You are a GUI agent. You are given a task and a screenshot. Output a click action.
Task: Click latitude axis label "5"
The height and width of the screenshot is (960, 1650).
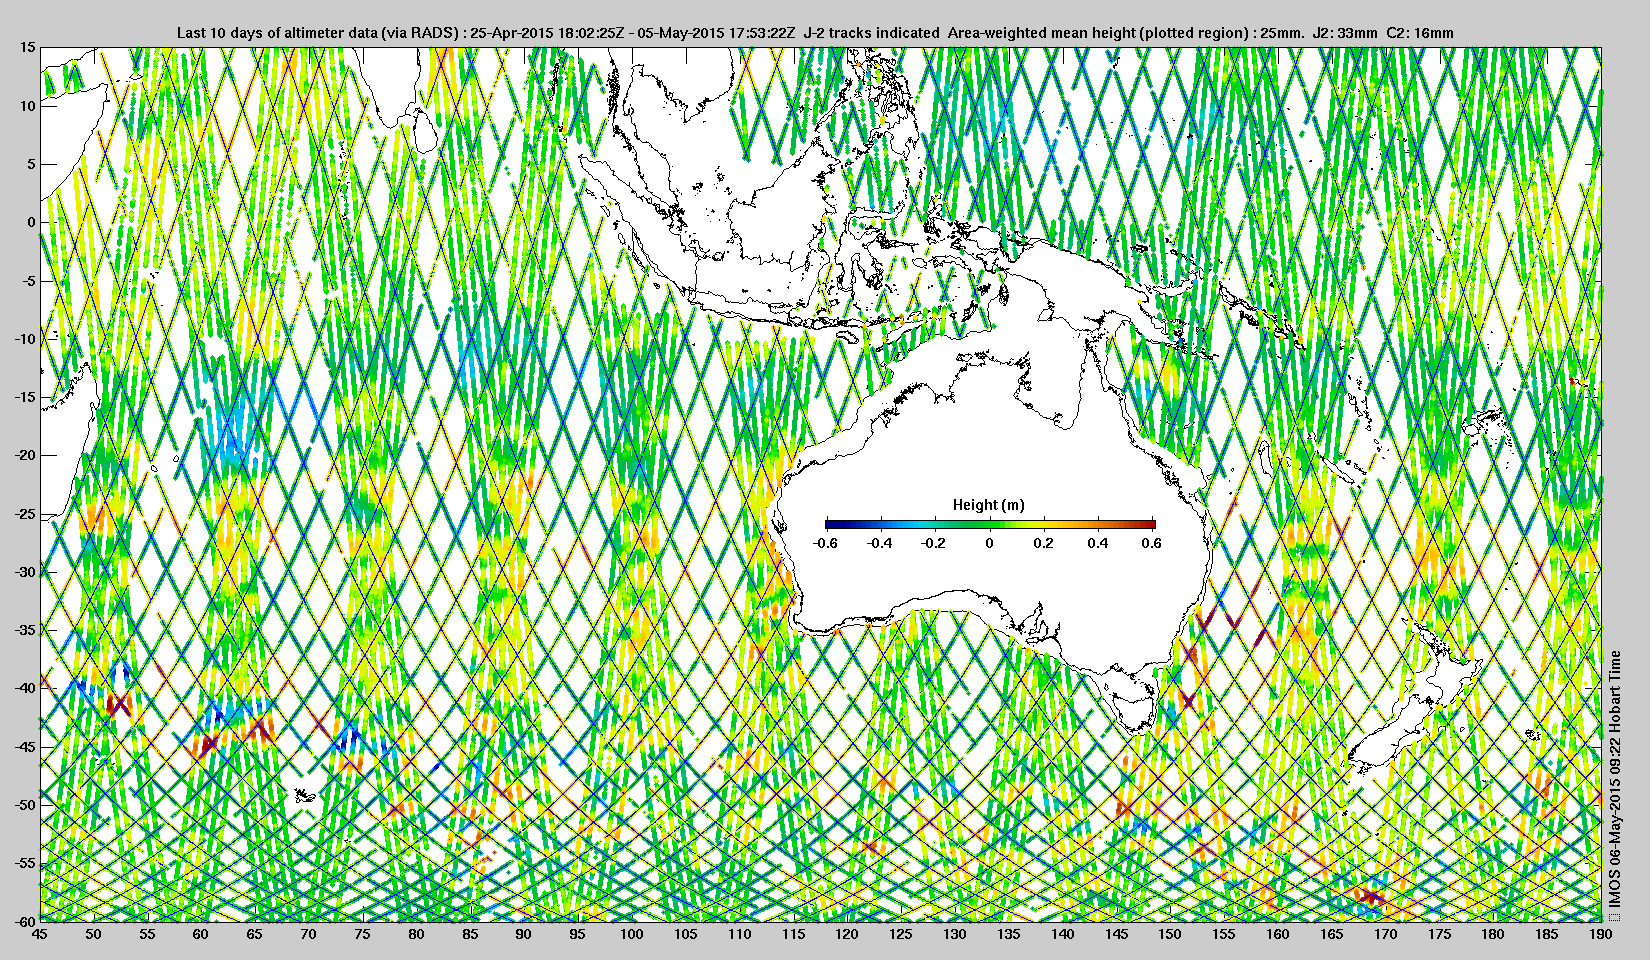tap(32, 164)
